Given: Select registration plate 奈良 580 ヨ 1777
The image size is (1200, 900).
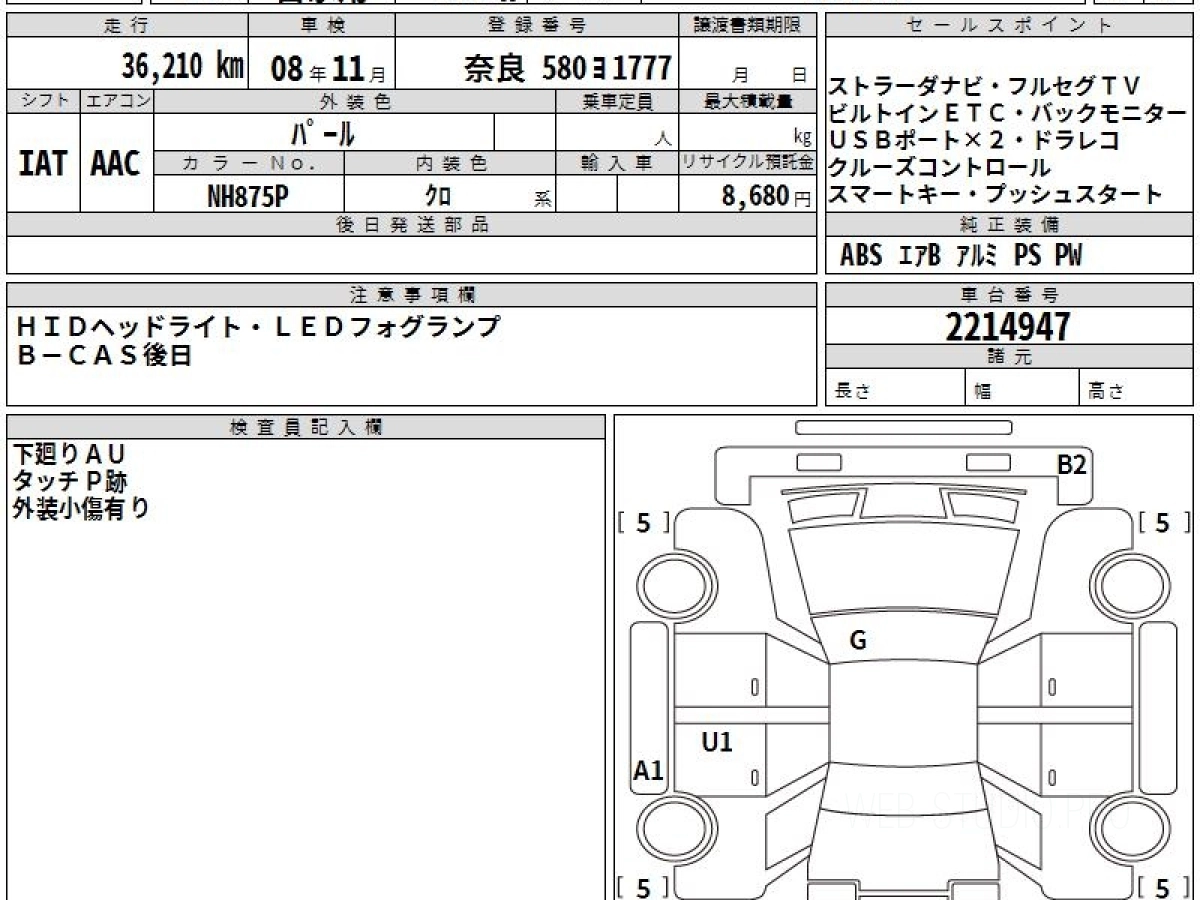Looking at the screenshot, I should pyautogui.click(x=567, y=68).
